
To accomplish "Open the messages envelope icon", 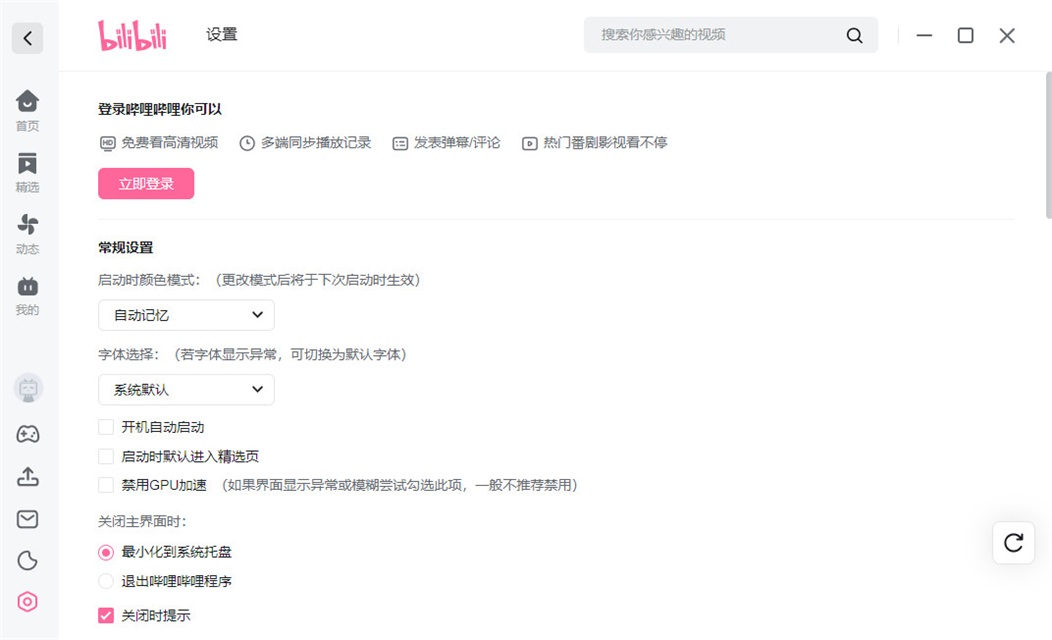I will click(28, 519).
